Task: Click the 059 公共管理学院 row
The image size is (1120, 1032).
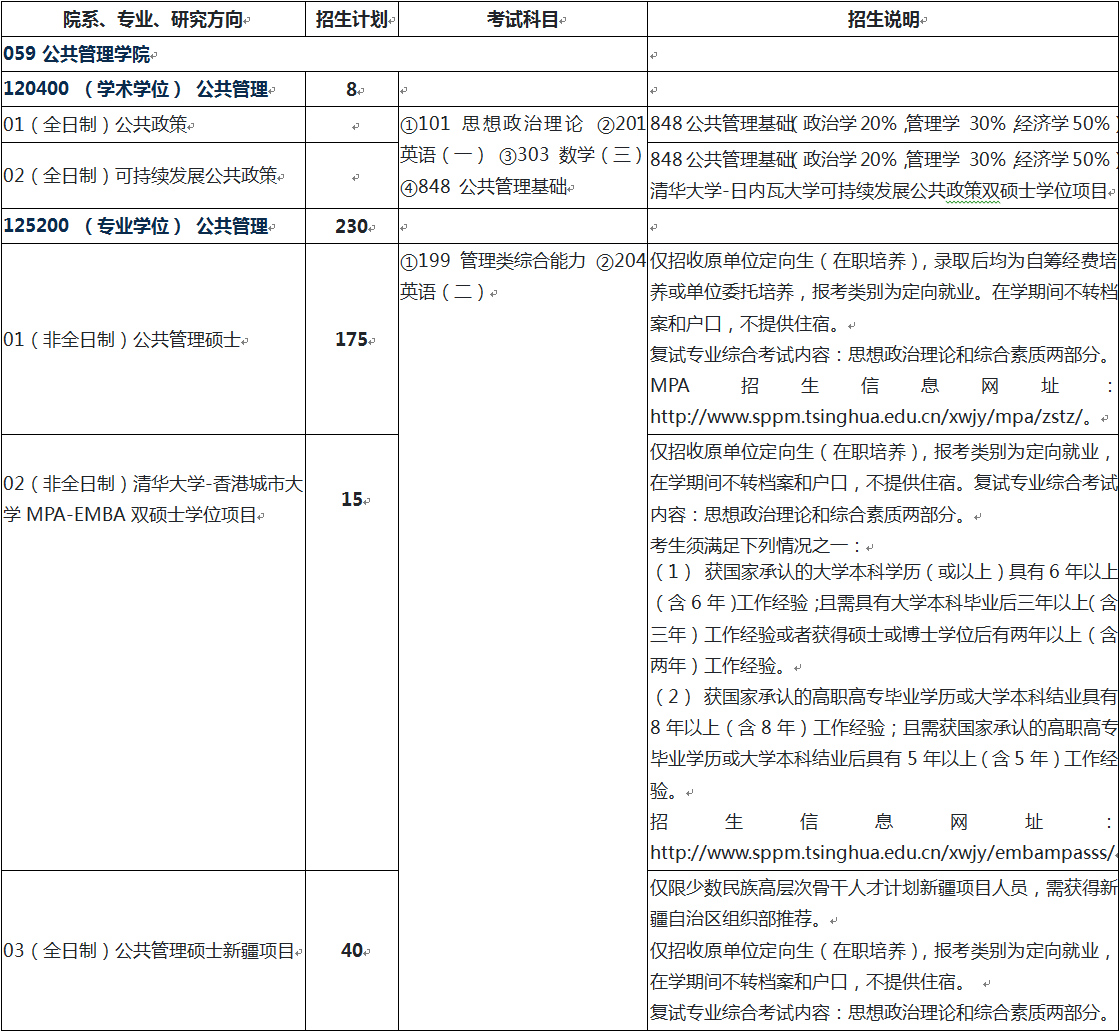Action: (77, 55)
